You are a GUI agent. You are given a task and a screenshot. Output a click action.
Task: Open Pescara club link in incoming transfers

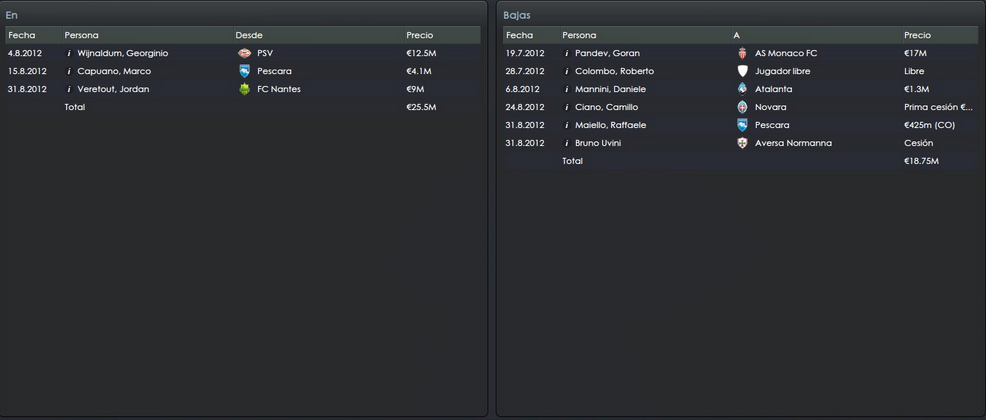tap(274, 71)
